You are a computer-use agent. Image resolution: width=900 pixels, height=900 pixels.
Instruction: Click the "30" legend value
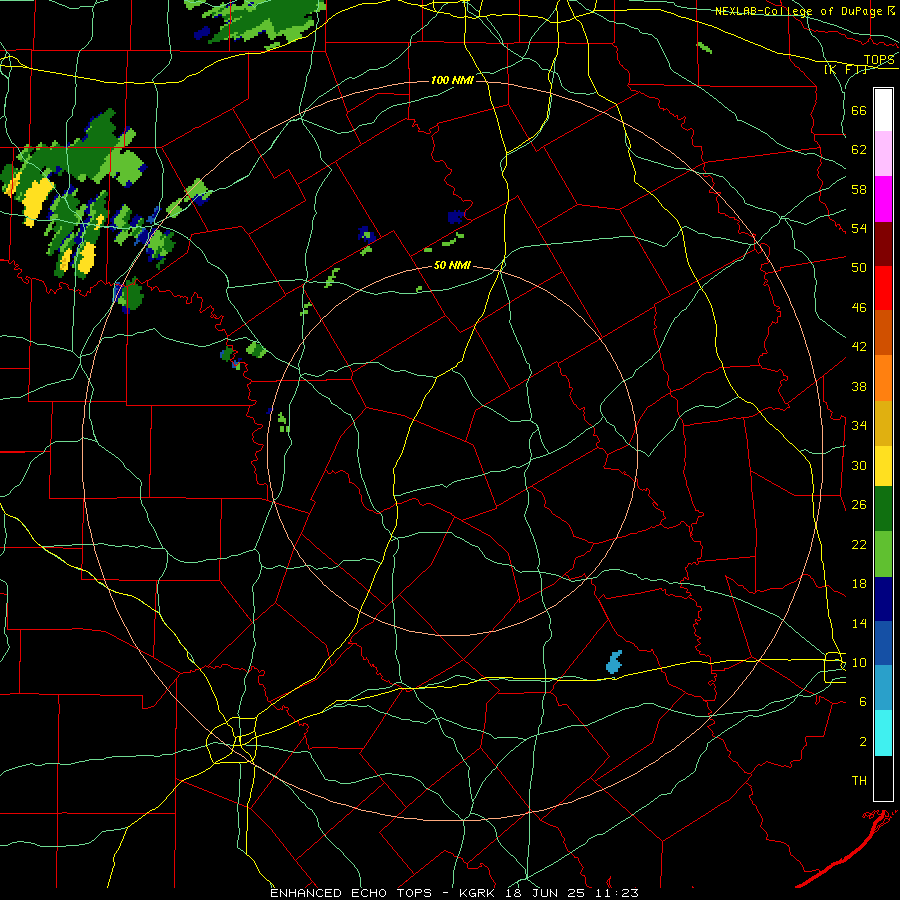click(x=859, y=465)
